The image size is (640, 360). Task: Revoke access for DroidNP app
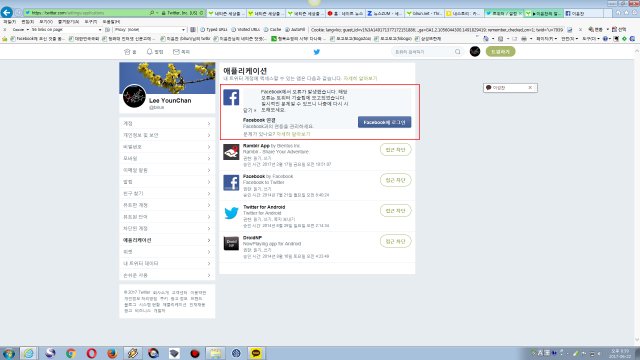396,241
